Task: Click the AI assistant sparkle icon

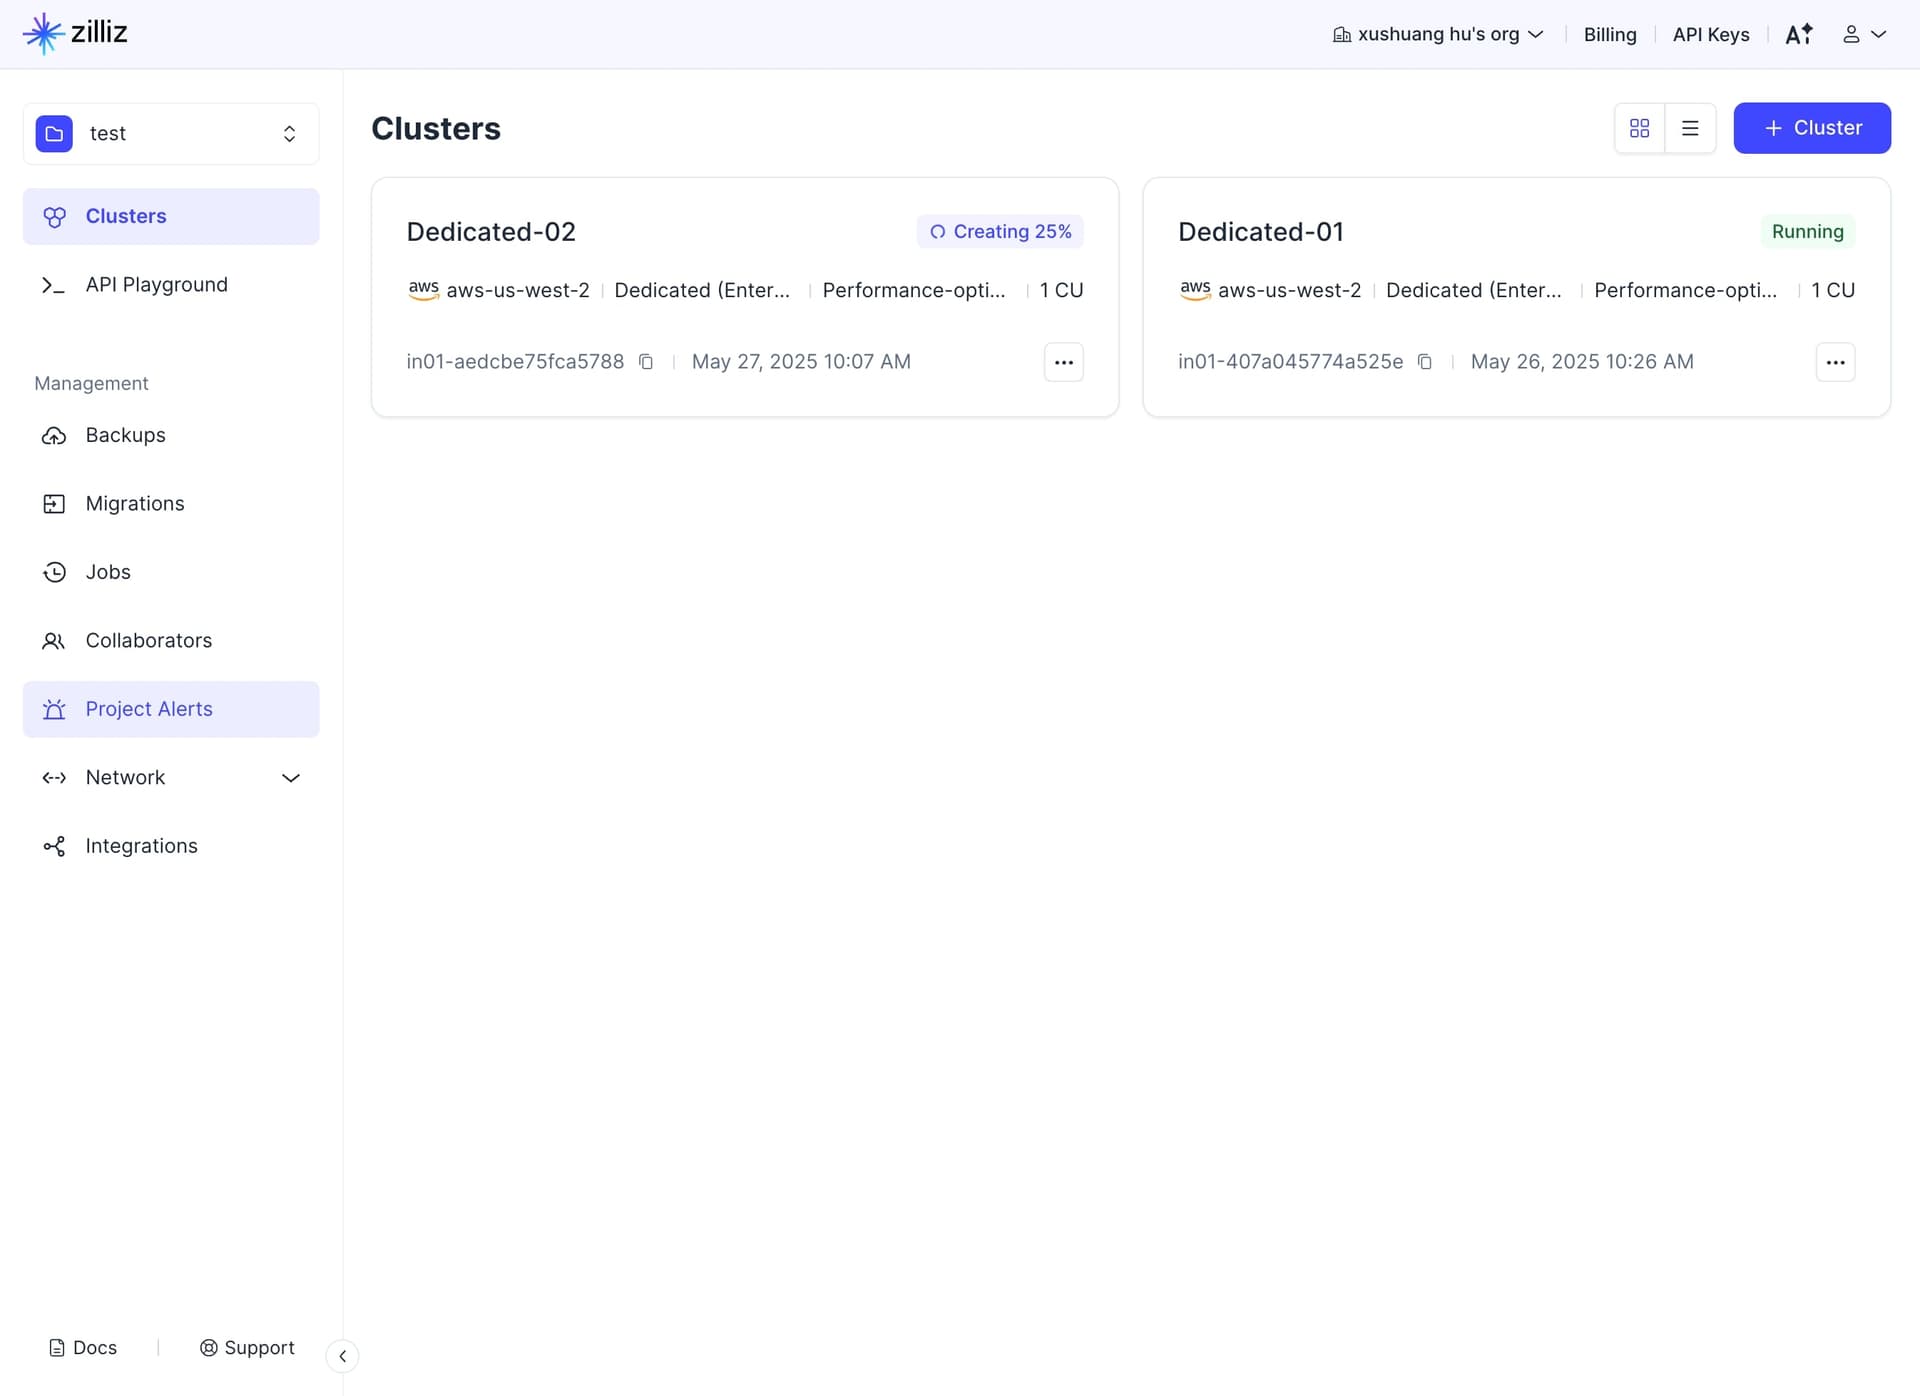Action: tap(1799, 34)
